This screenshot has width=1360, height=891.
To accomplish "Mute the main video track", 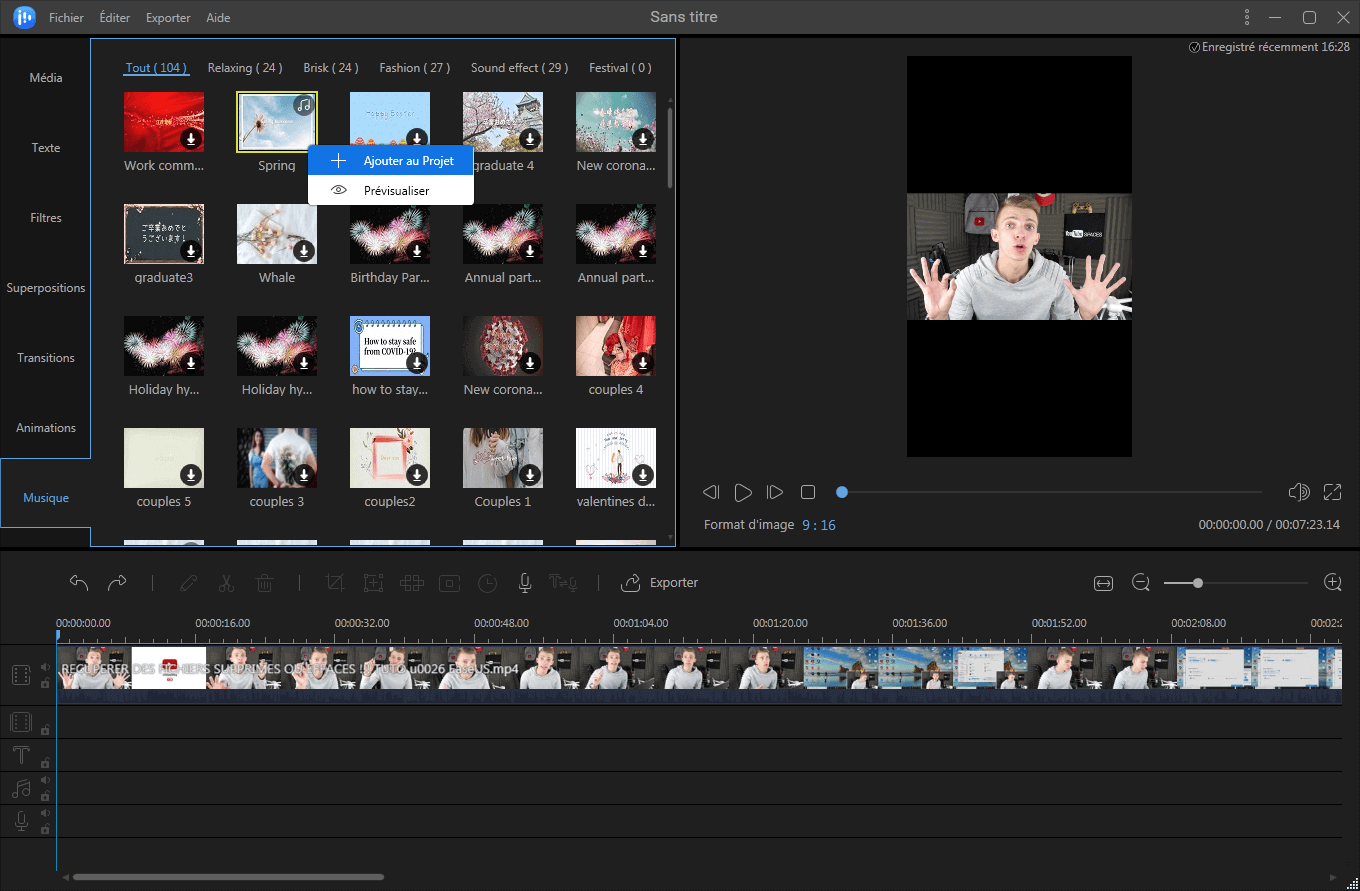I will (x=45, y=667).
